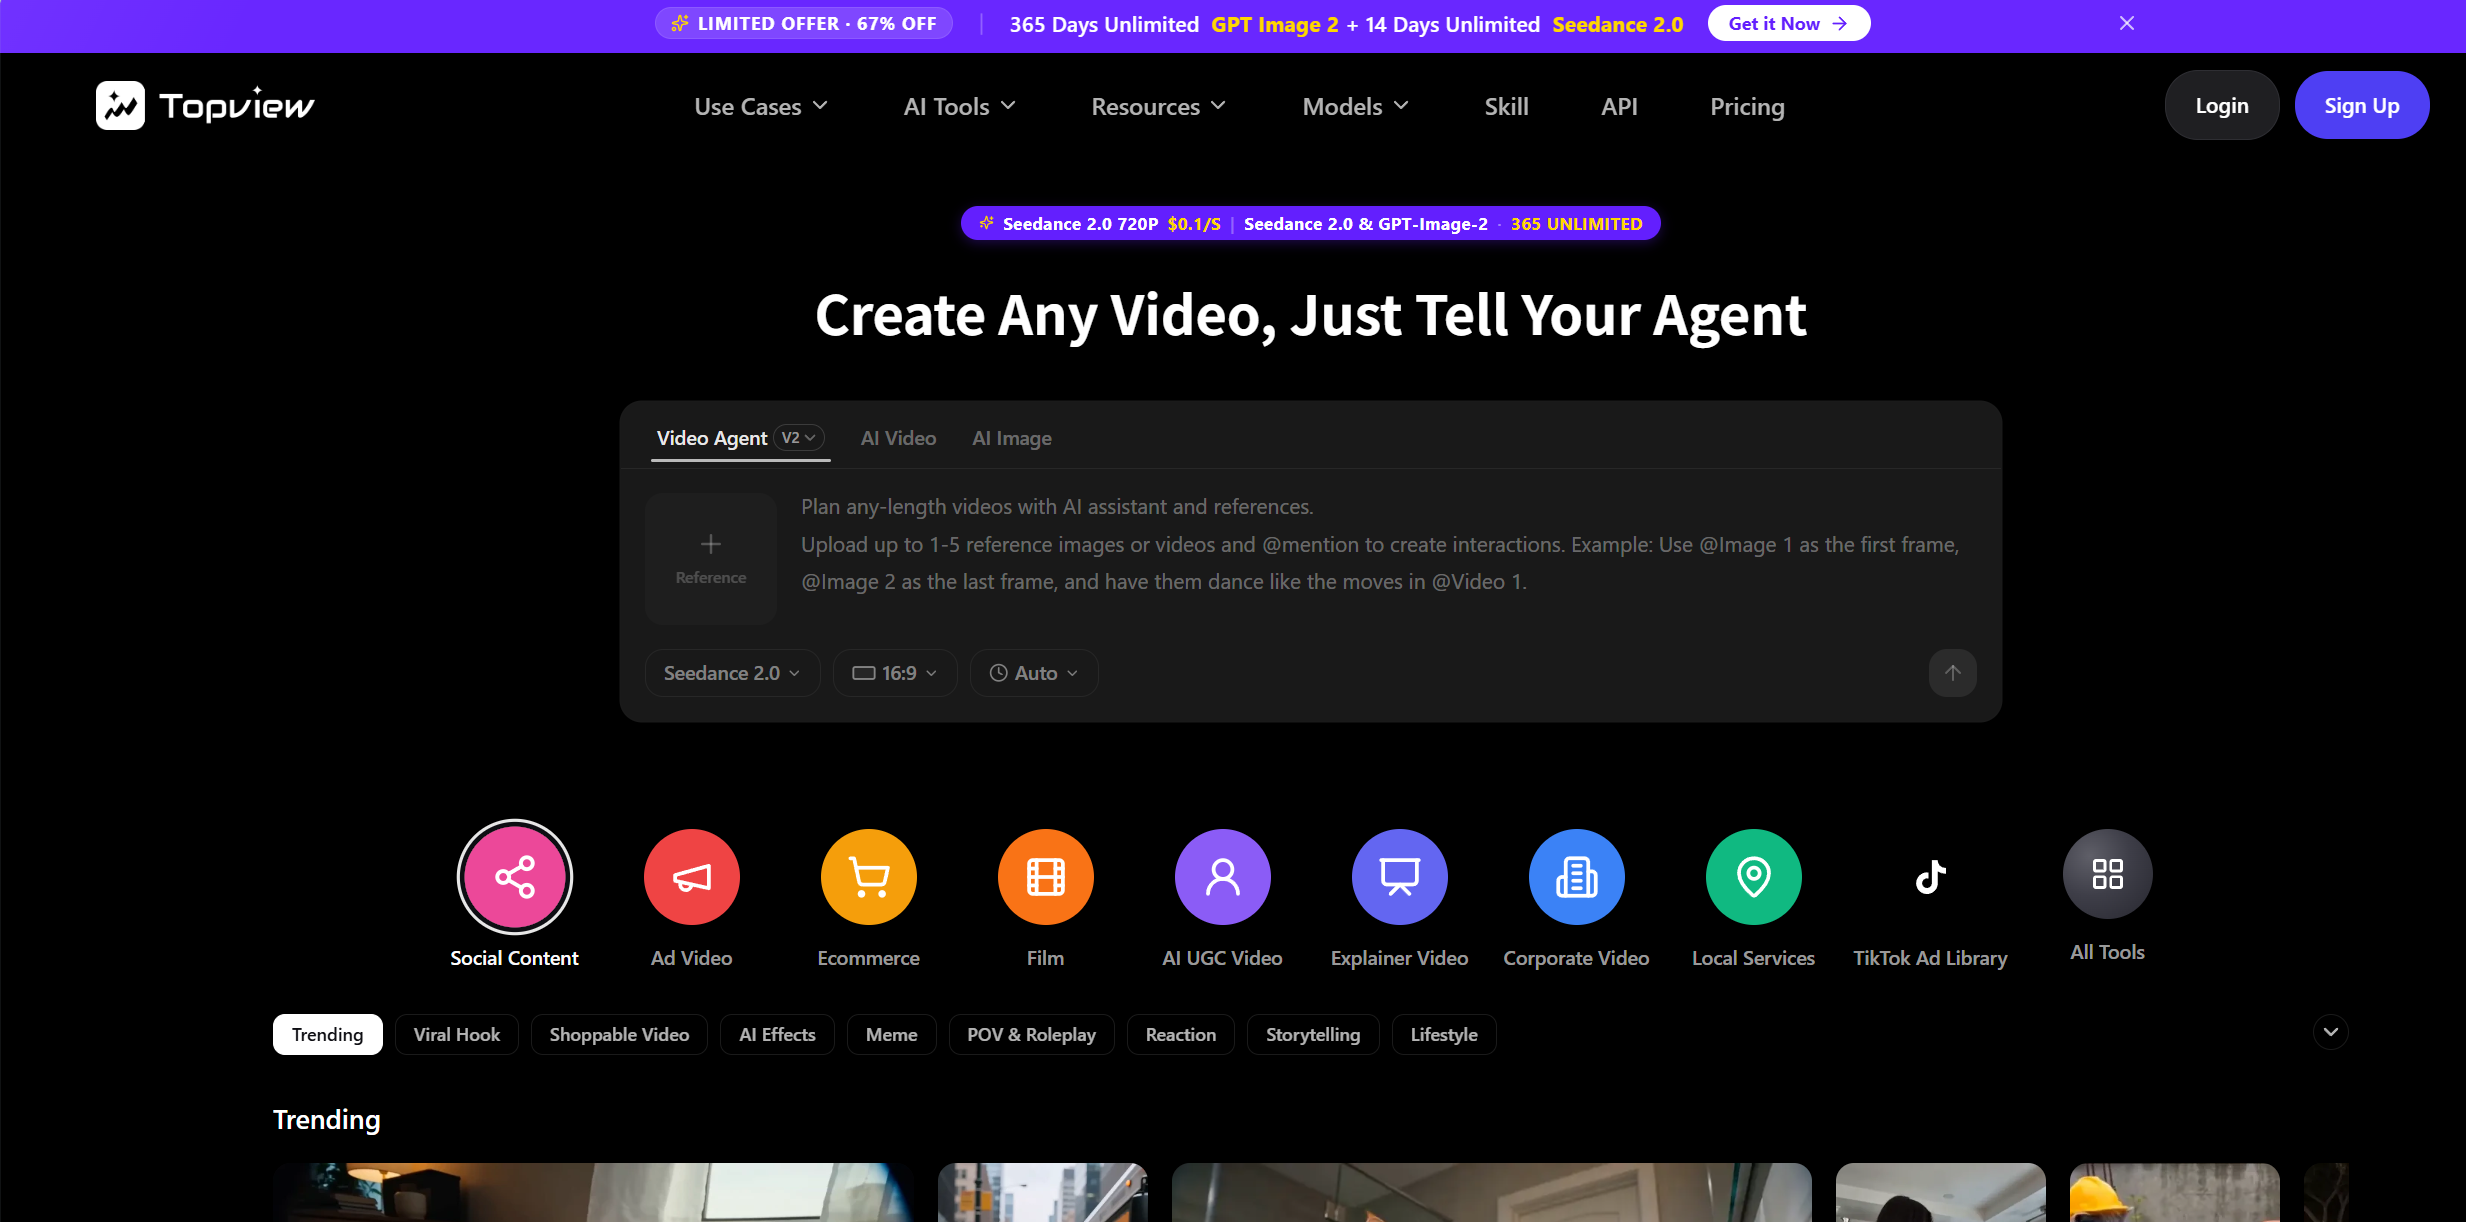
Task: Open the Skill page
Action: [1507, 106]
